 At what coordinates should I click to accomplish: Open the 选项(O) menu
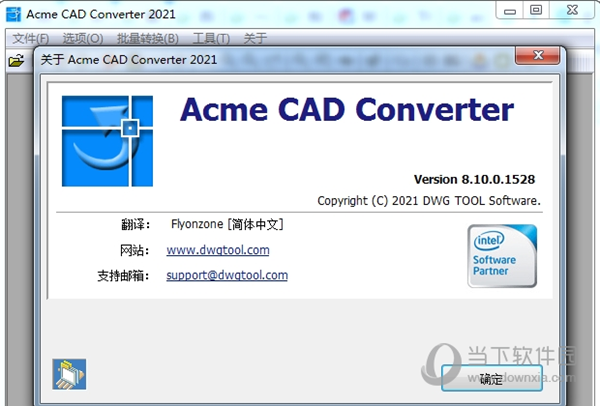click(83, 39)
